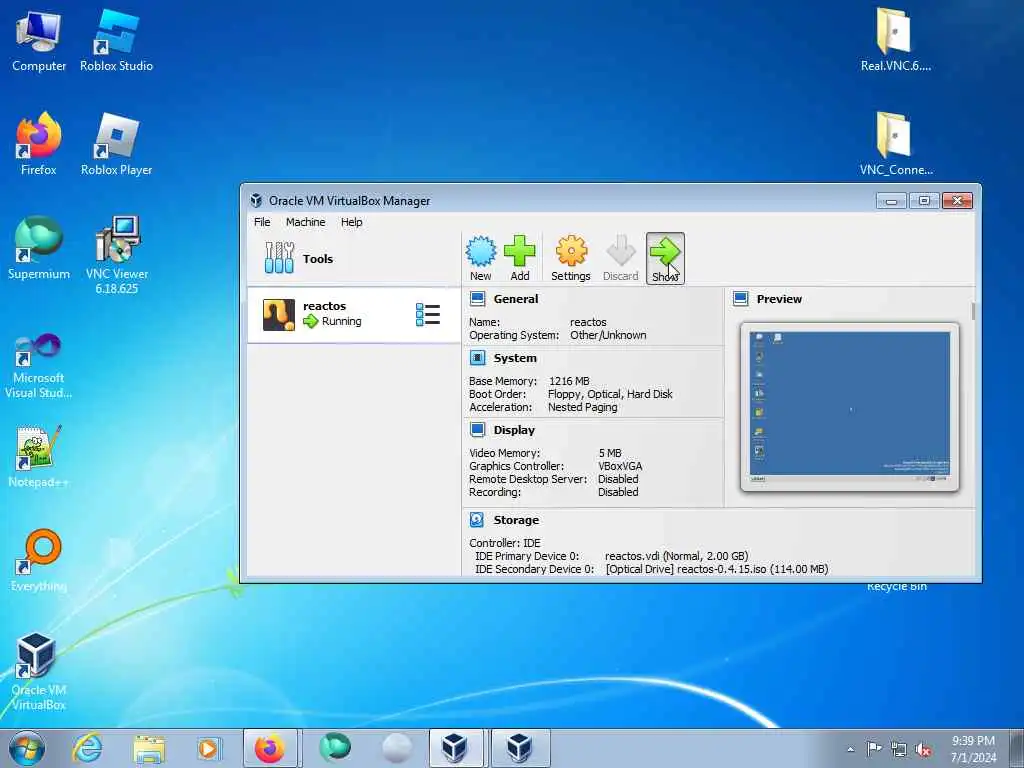Select the VNC_Conne folder on desktop
The image size is (1024, 768).
point(895,144)
